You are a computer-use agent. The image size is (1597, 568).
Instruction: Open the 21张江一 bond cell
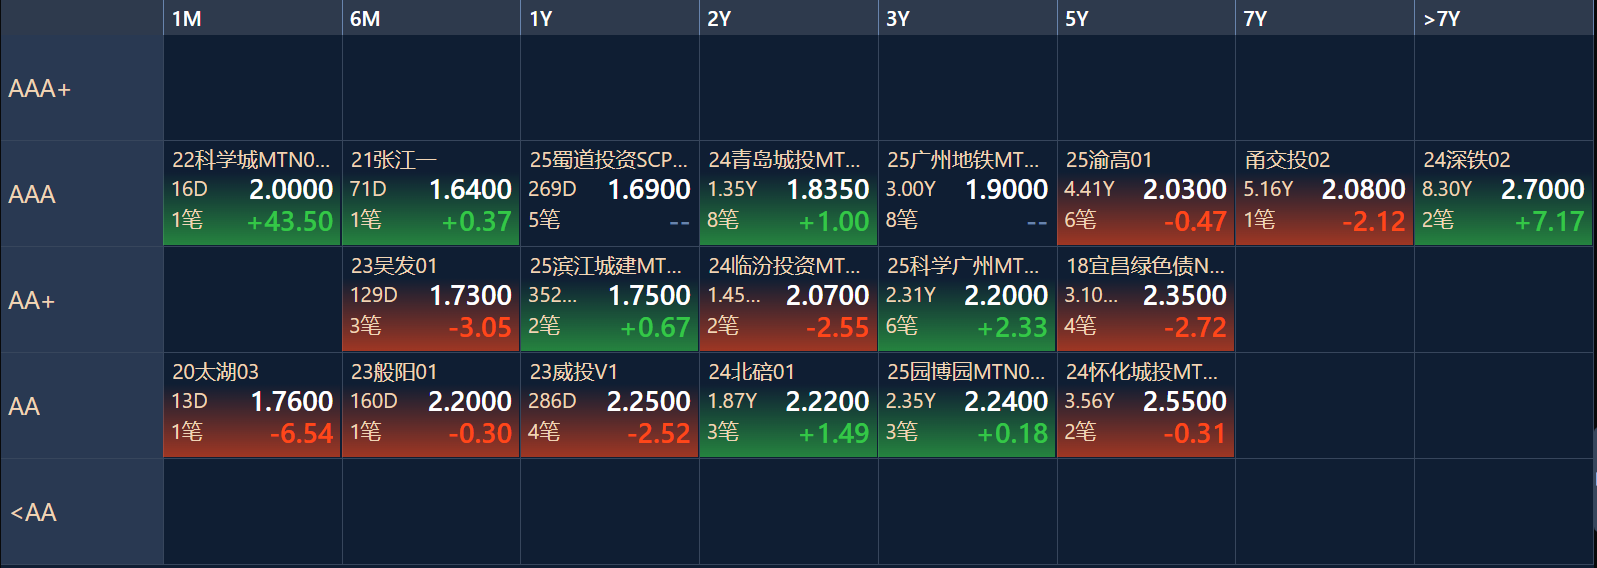point(431,193)
